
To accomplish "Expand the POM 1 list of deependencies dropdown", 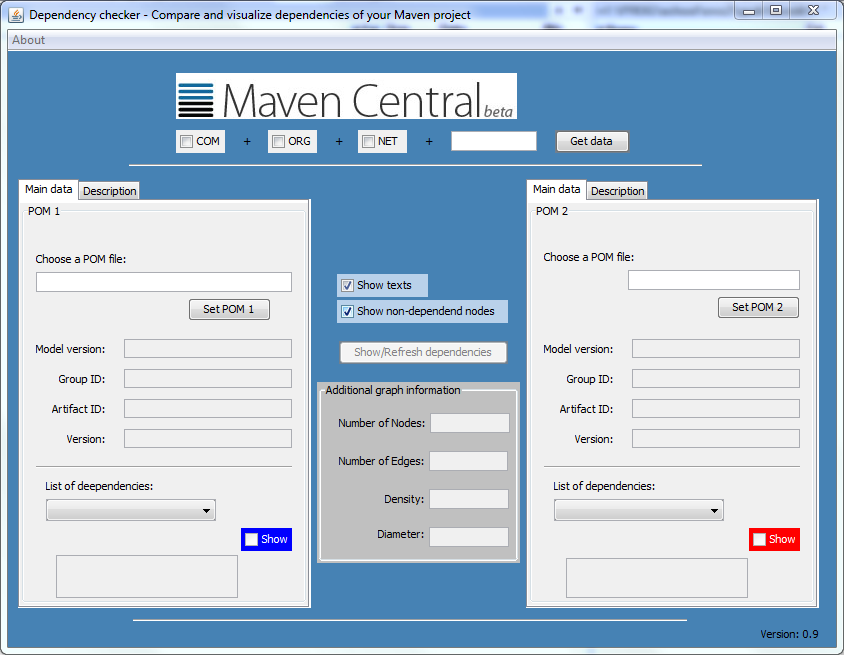I will pyautogui.click(x=131, y=510).
